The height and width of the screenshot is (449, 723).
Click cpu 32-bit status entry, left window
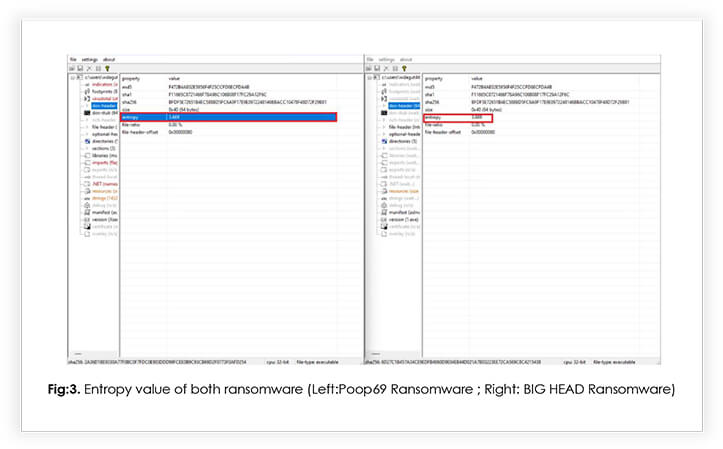click(278, 362)
